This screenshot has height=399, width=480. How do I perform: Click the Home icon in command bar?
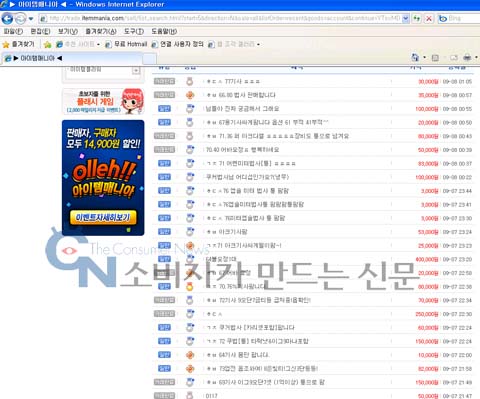(x=415, y=57)
